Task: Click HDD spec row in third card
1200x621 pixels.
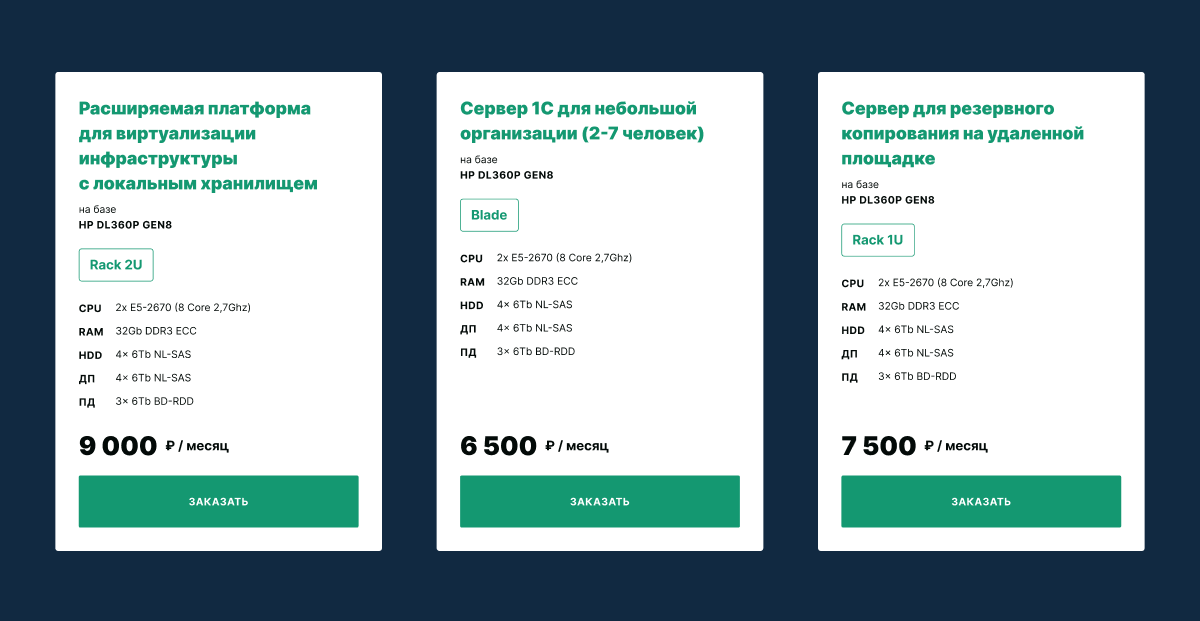Action: pyautogui.click(x=897, y=330)
